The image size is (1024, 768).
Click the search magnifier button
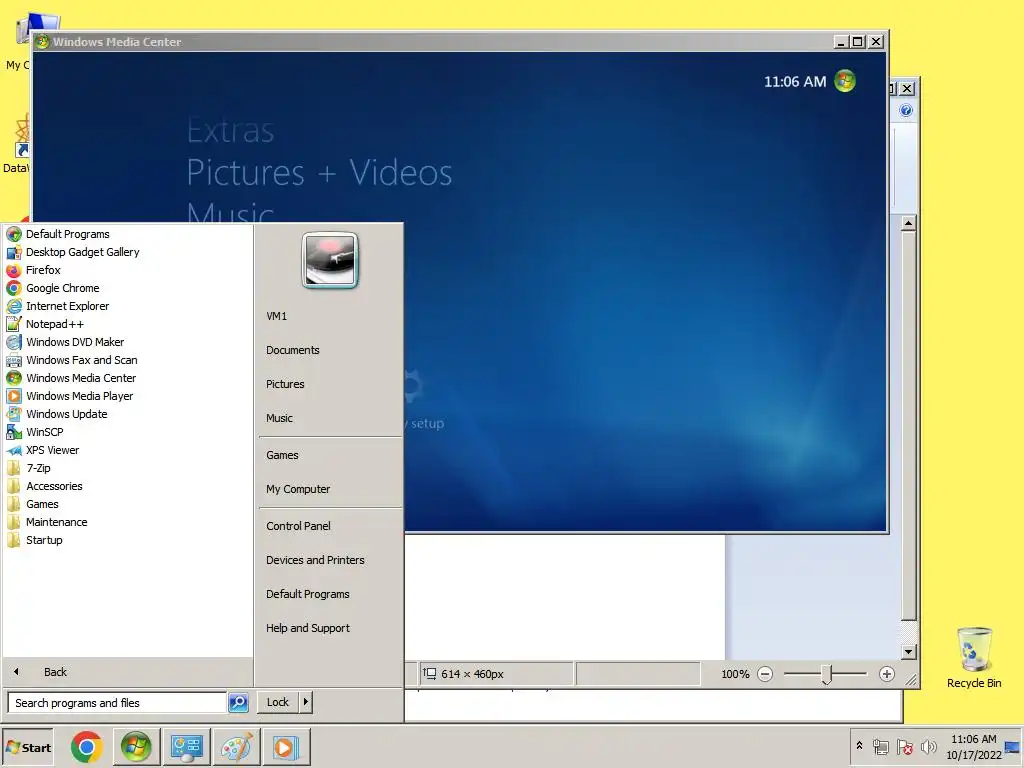tap(238, 703)
